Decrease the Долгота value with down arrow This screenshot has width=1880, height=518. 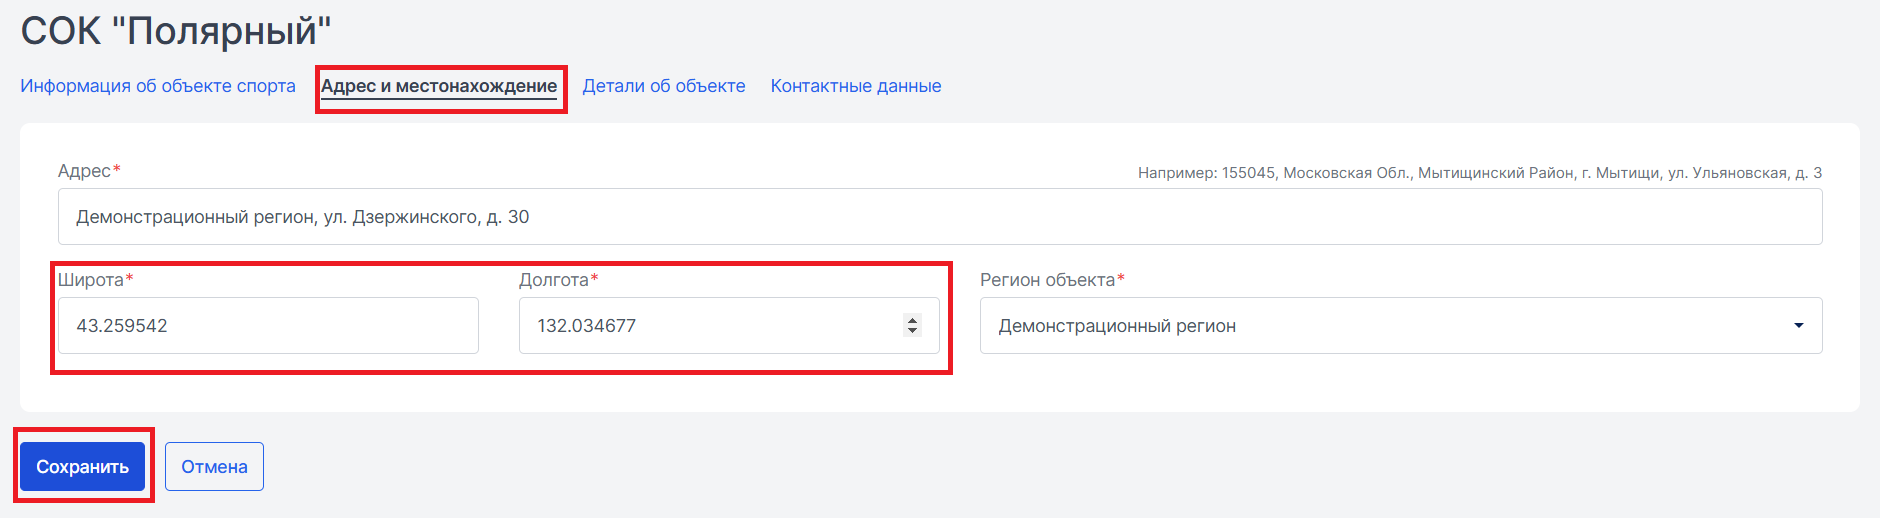coord(912,331)
